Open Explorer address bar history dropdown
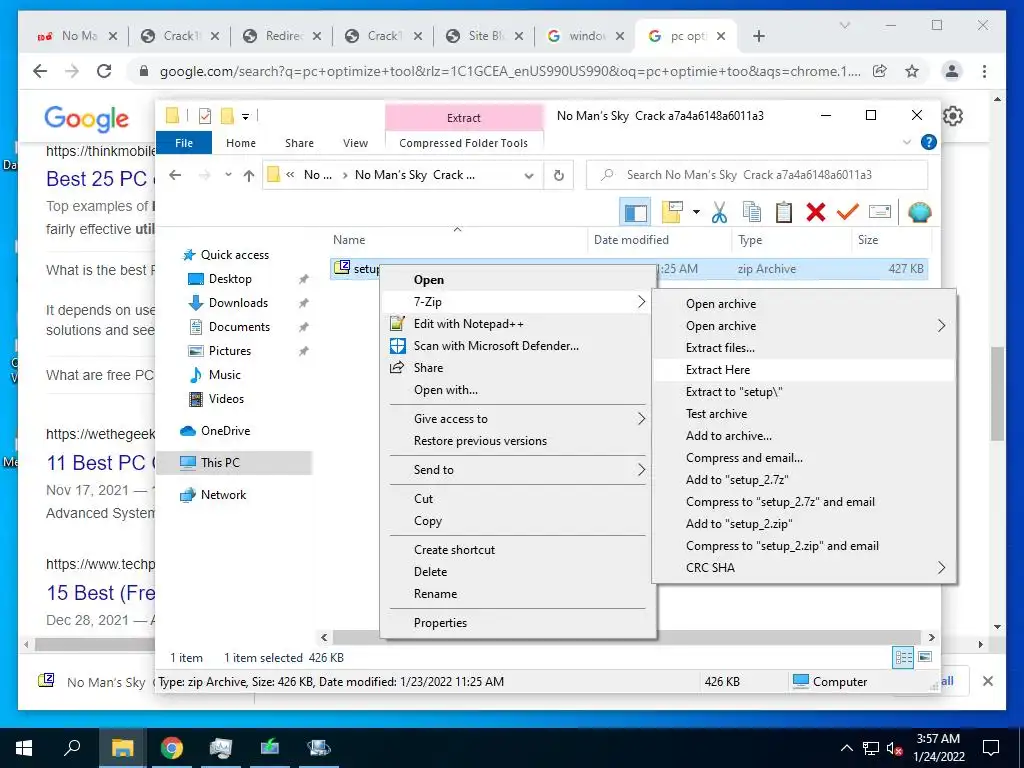Viewport: 1024px width, 768px height. [x=529, y=175]
